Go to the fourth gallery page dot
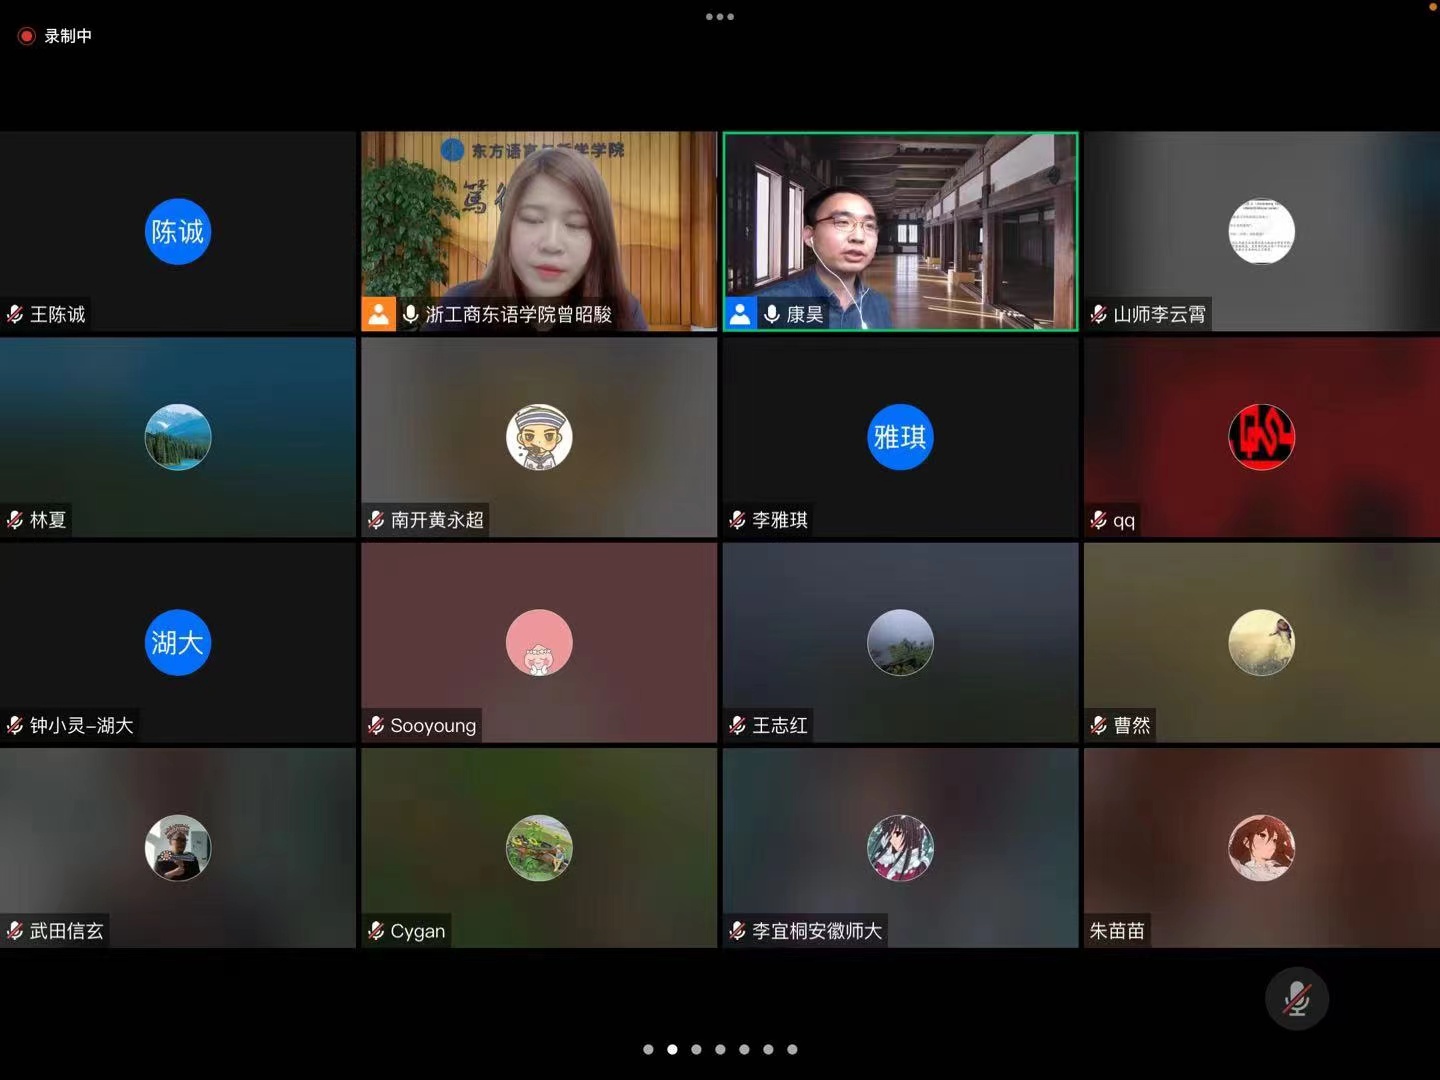Image resolution: width=1440 pixels, height=1080 pixels. pyautogui.click(x=720, y=1049)
